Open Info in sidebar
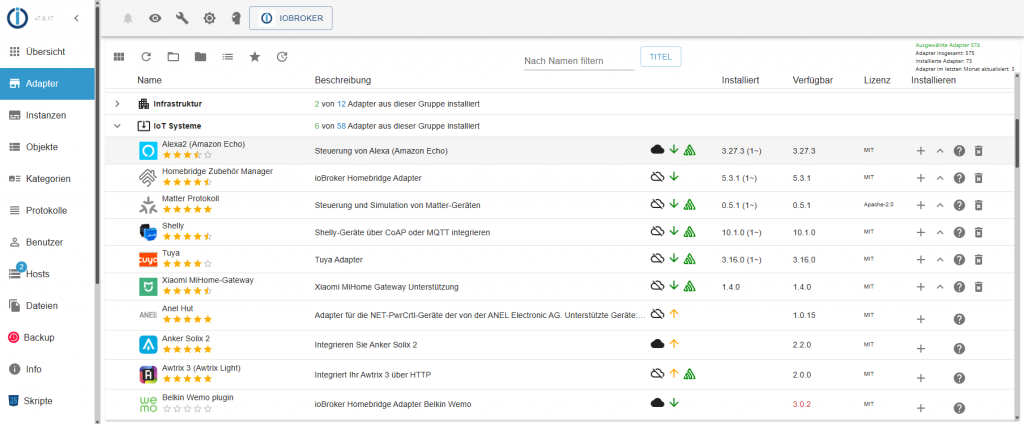The image size is (1024, 424). point(47,369)
